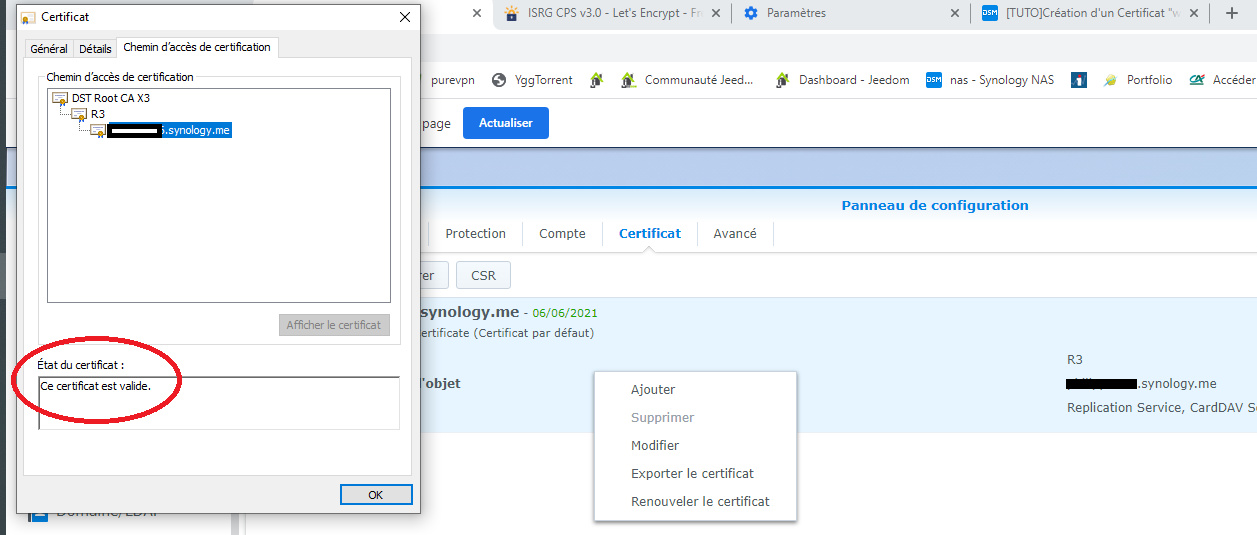Click the CSR button
1257x535 pixels.
coord(483,276)
